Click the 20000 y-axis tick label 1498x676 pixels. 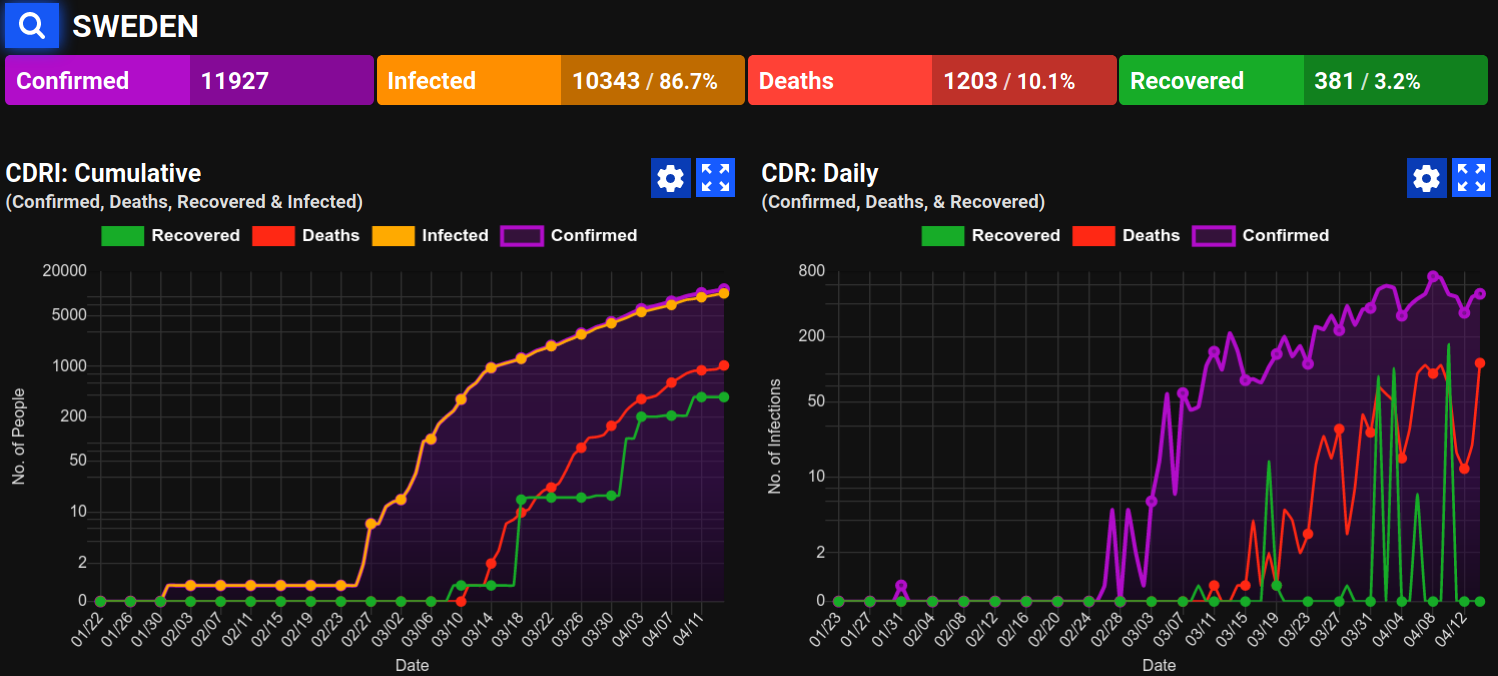tap(63, 271)
